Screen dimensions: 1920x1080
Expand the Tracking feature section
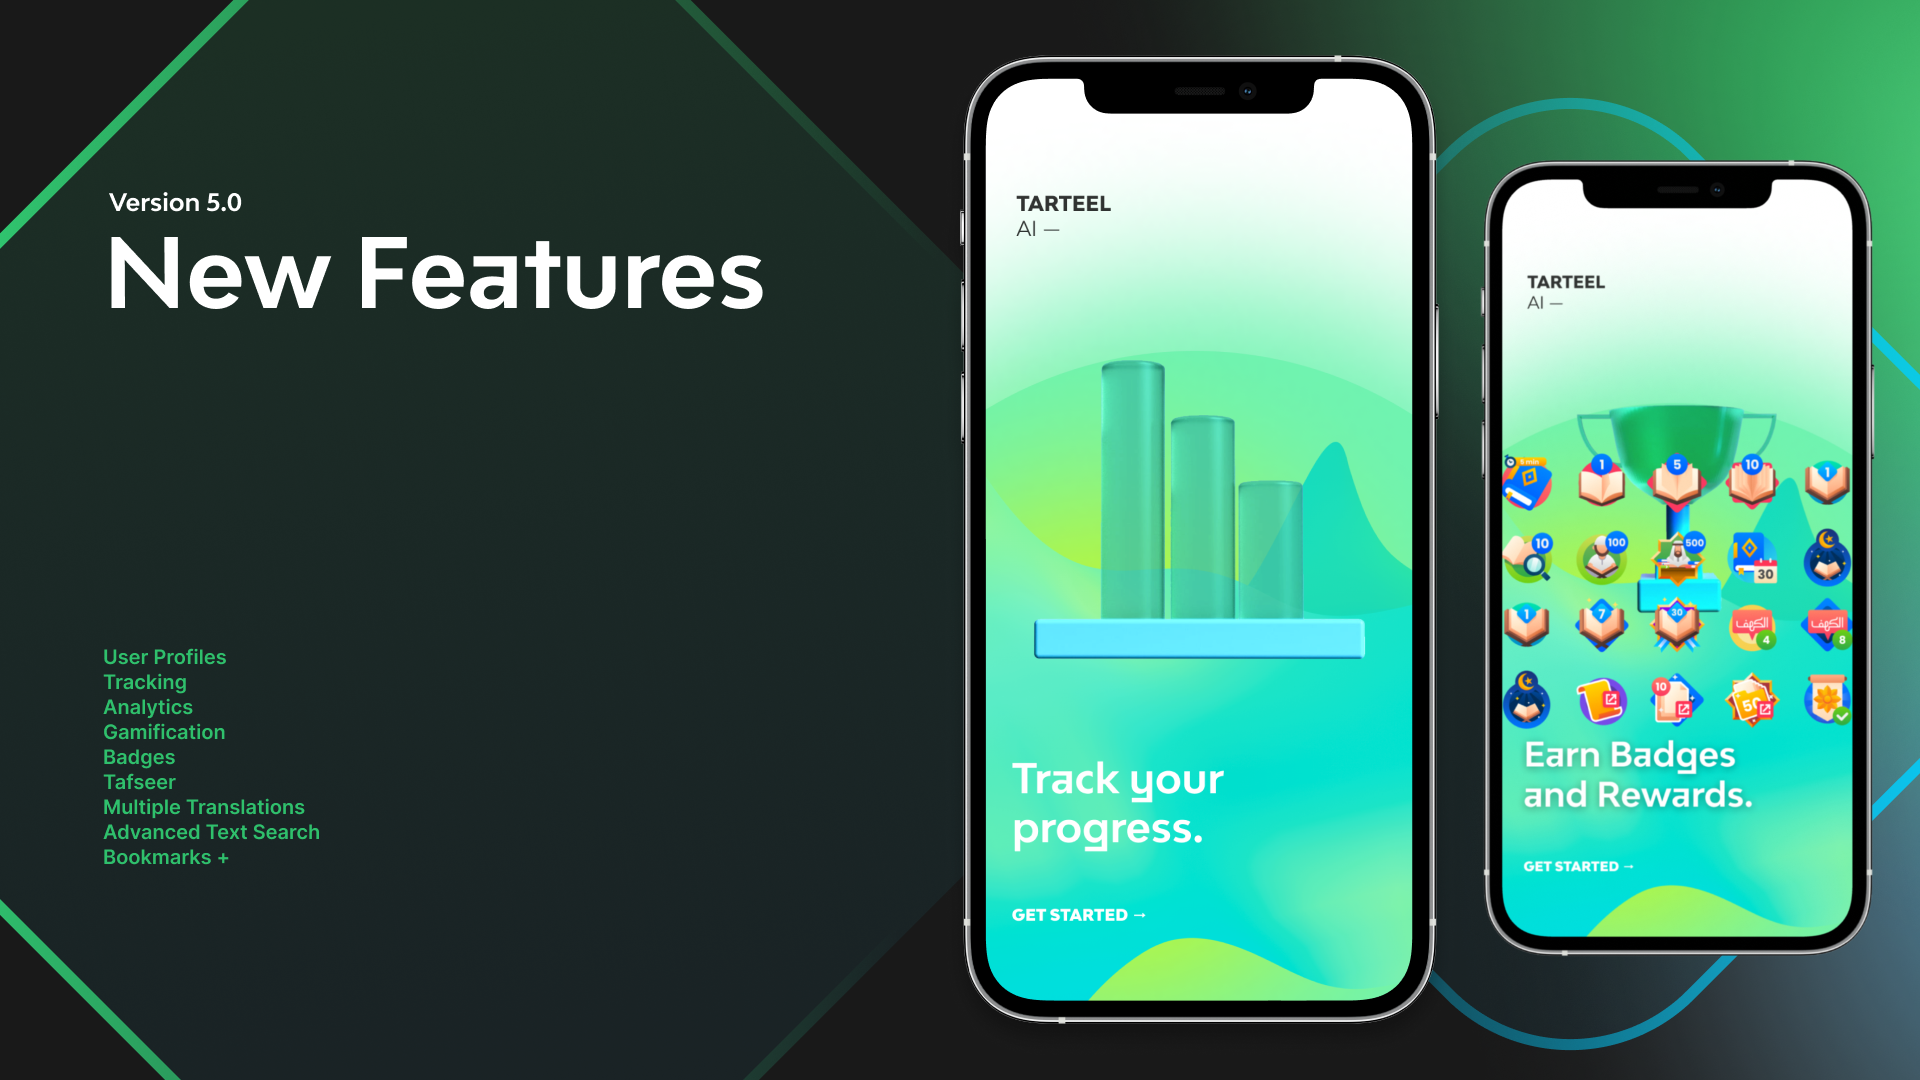coord(144,682)
